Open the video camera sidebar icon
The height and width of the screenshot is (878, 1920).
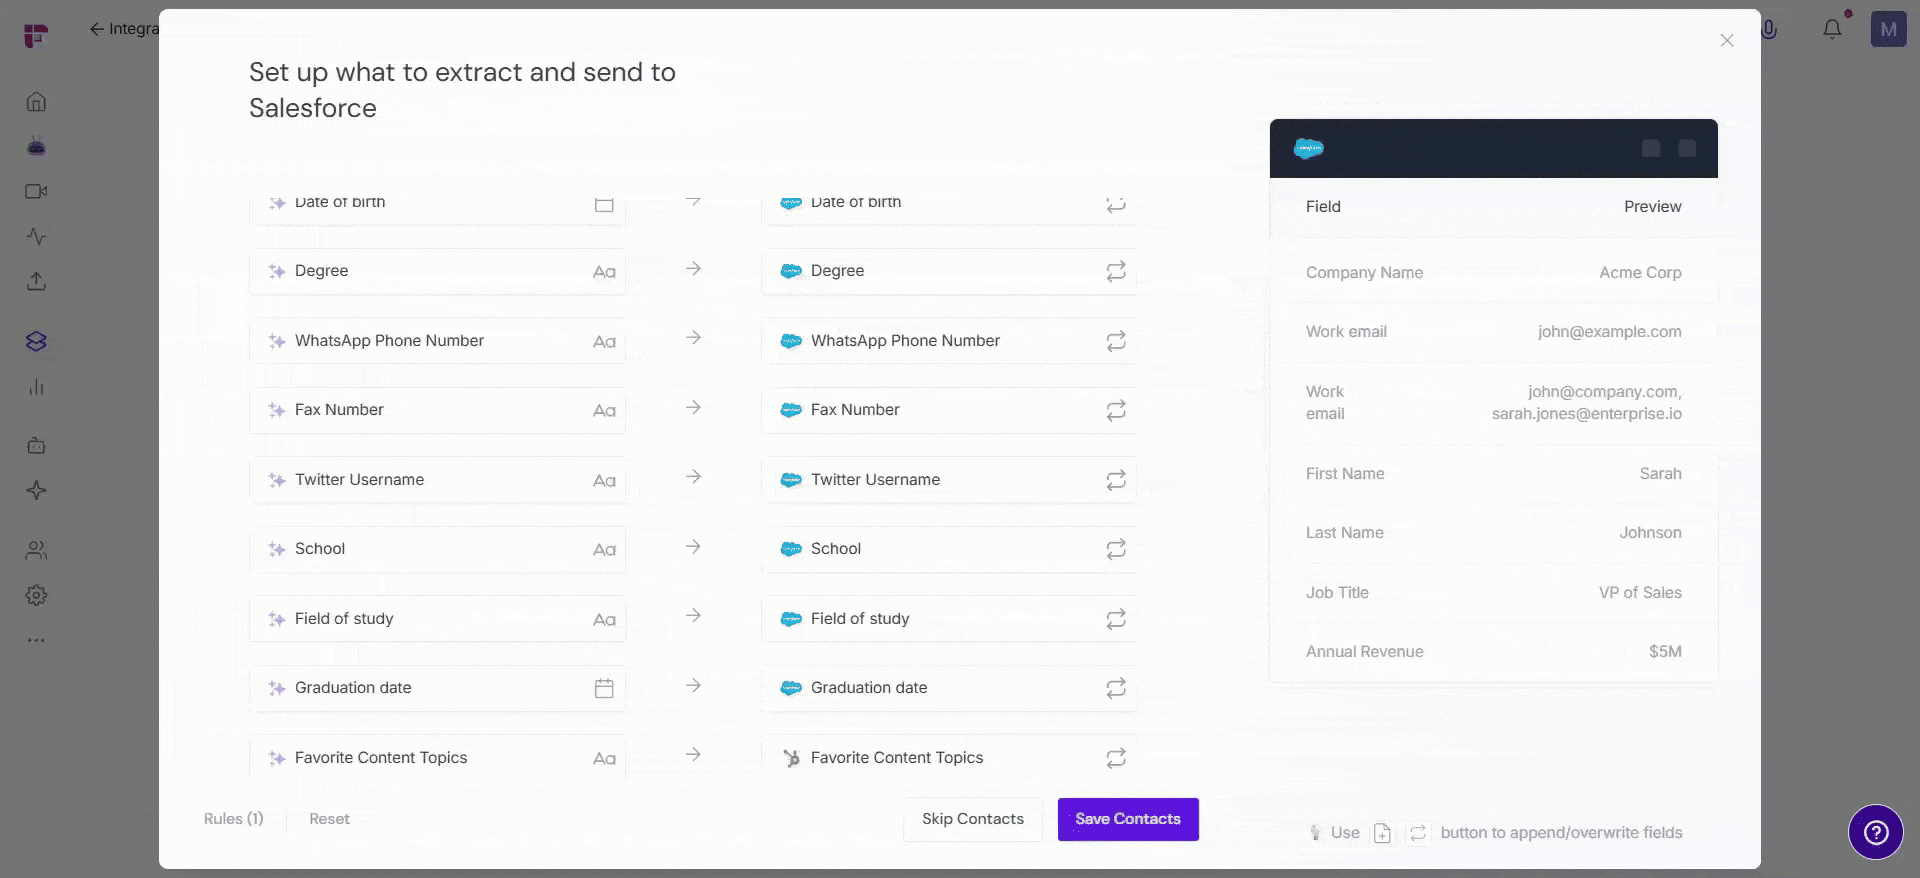click(36, 191)
